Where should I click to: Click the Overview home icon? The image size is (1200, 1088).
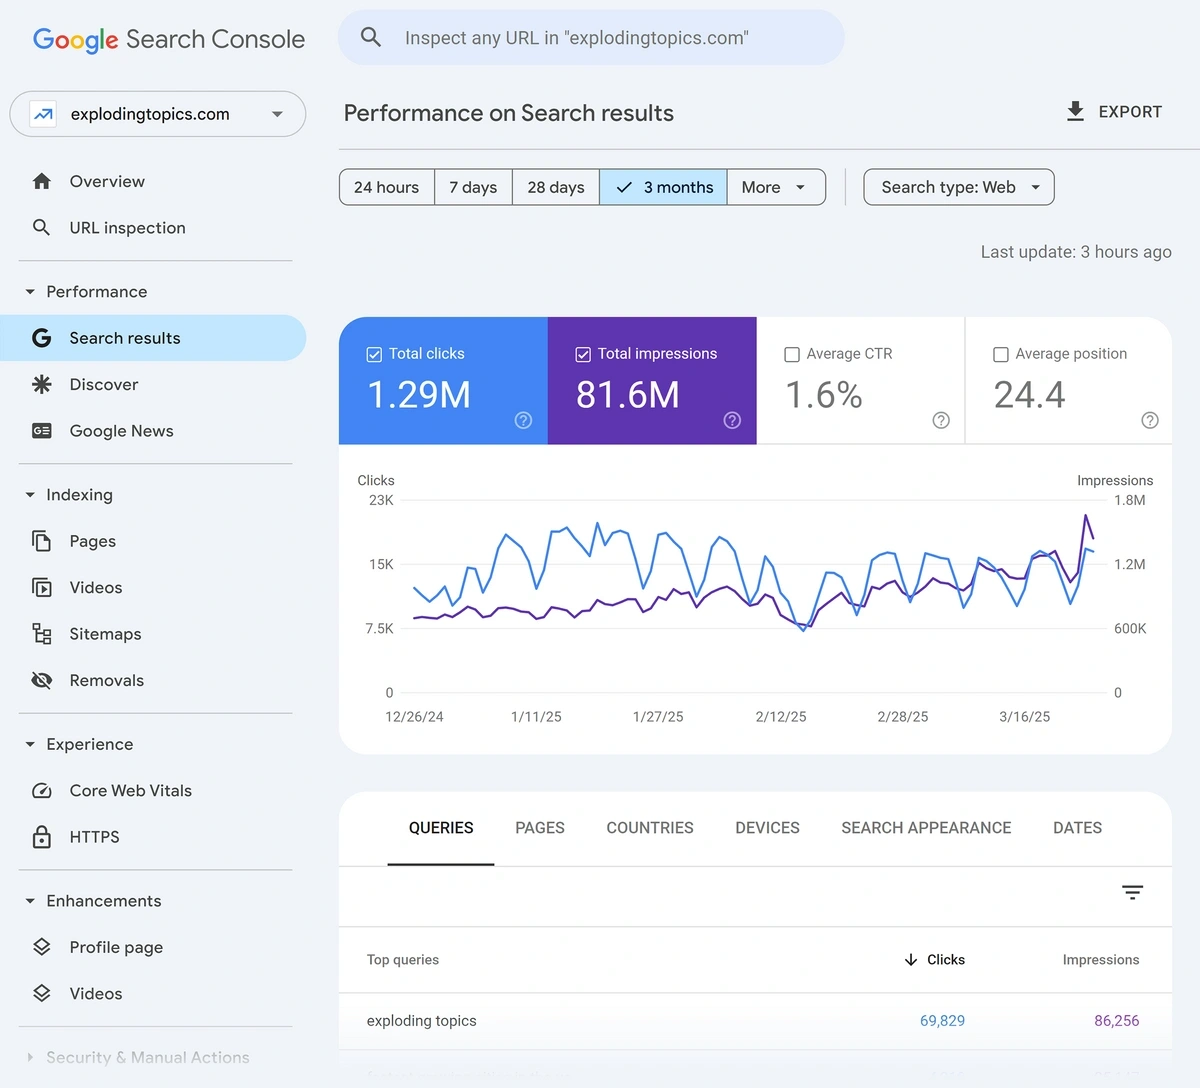42,181
